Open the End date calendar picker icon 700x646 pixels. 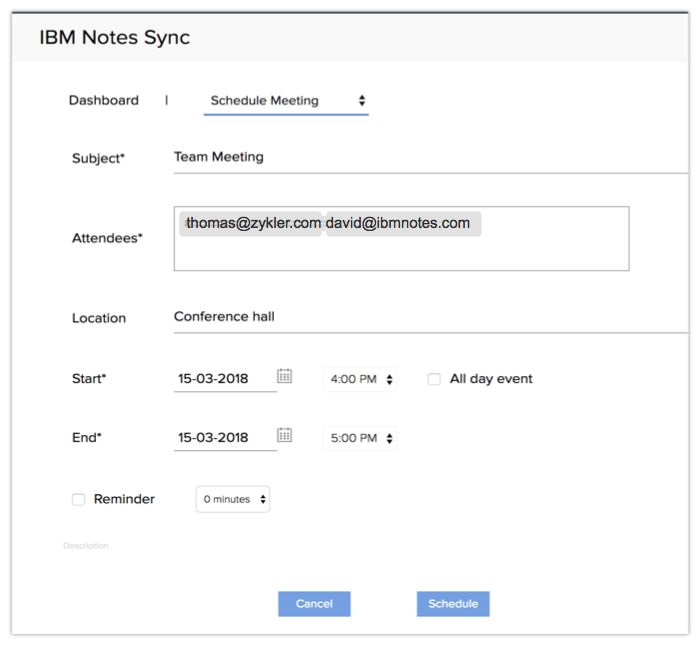285,436
